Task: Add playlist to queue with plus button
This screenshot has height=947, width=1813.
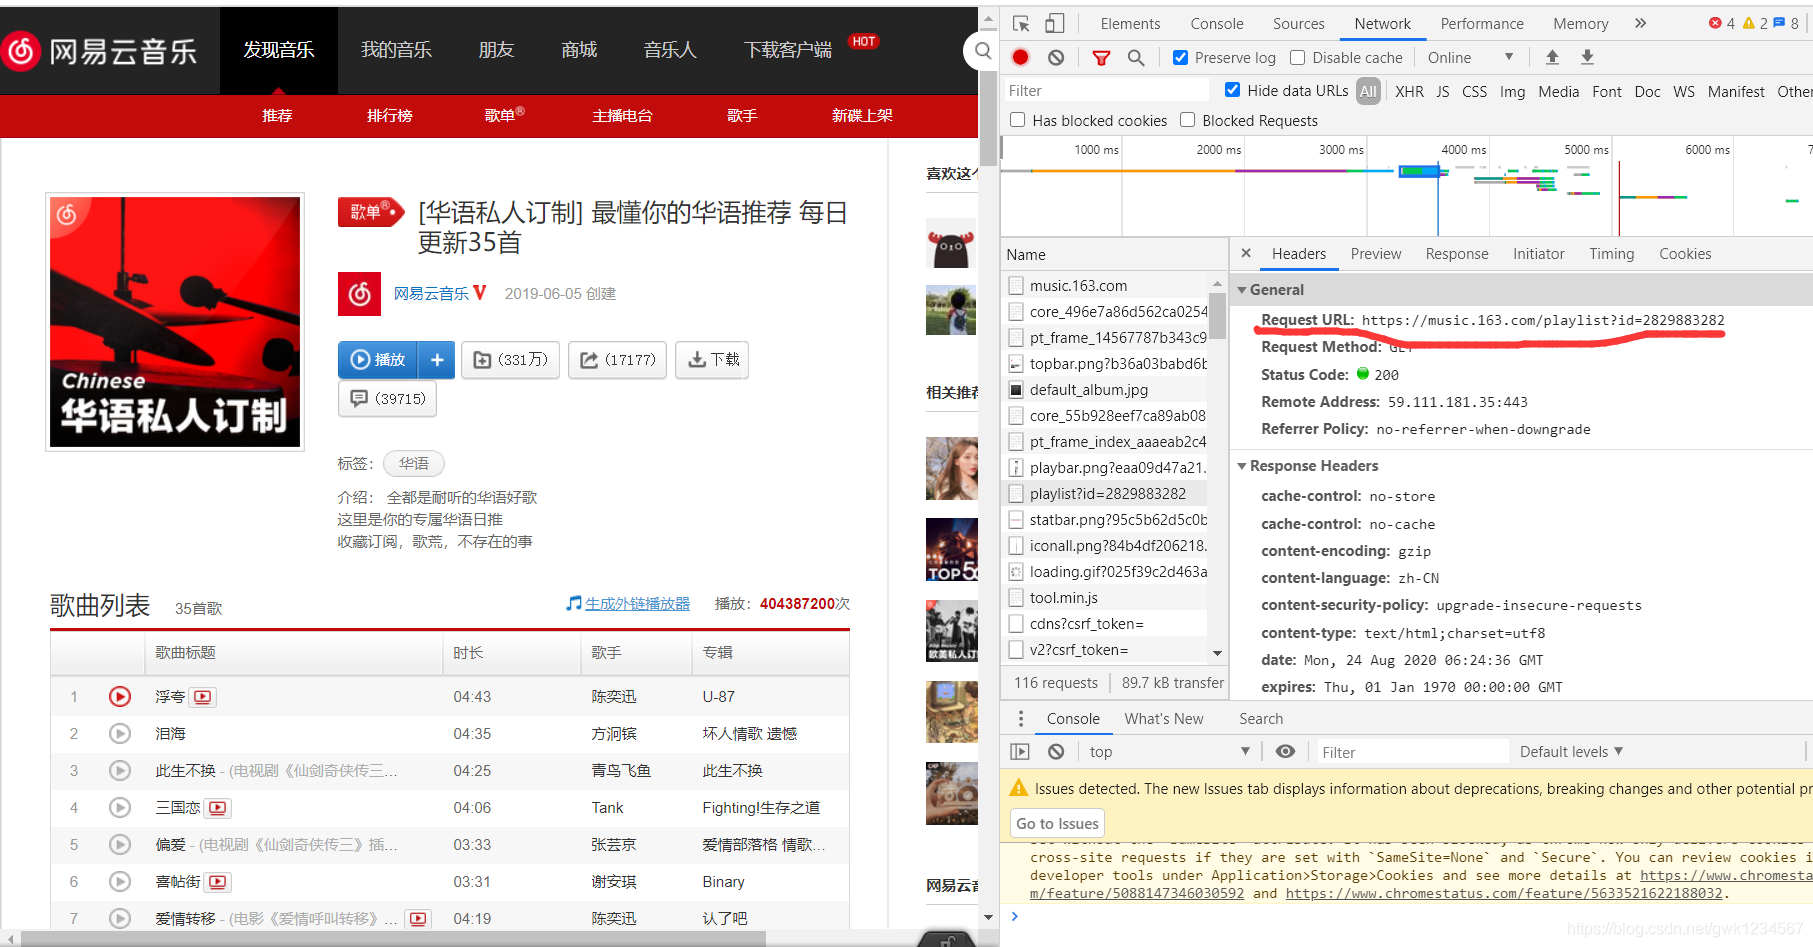Action: pyautogui.click(x=437, y=359)
